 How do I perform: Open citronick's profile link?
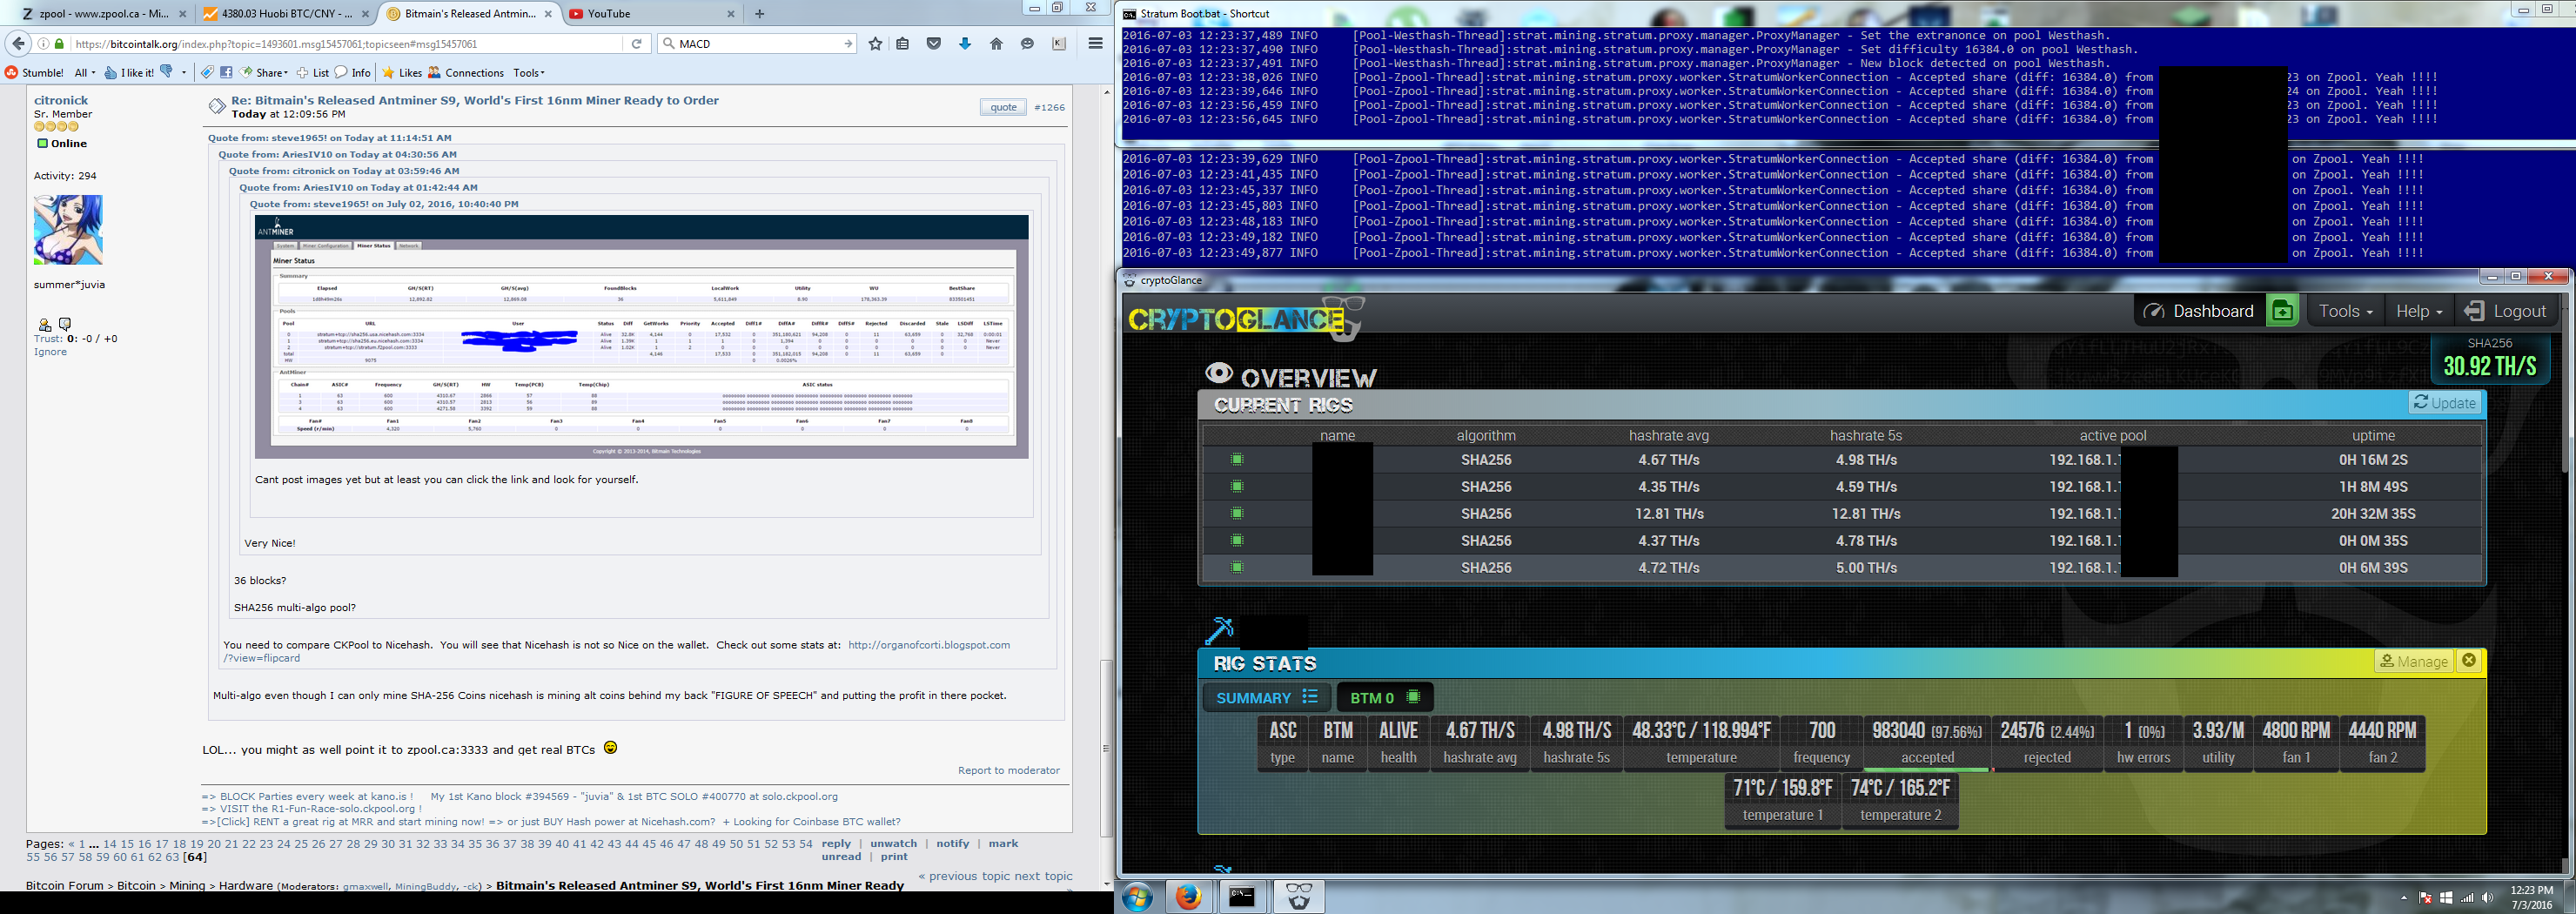click(x=61, y=100)
